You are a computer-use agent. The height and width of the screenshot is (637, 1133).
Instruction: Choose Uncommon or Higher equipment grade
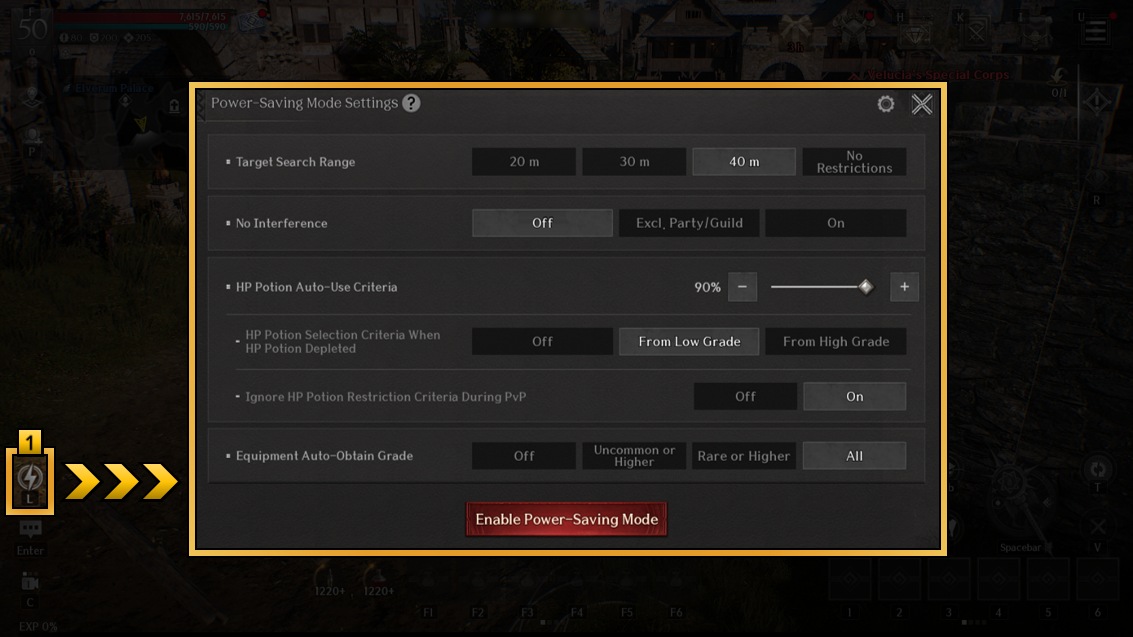(x=634, y=456)
